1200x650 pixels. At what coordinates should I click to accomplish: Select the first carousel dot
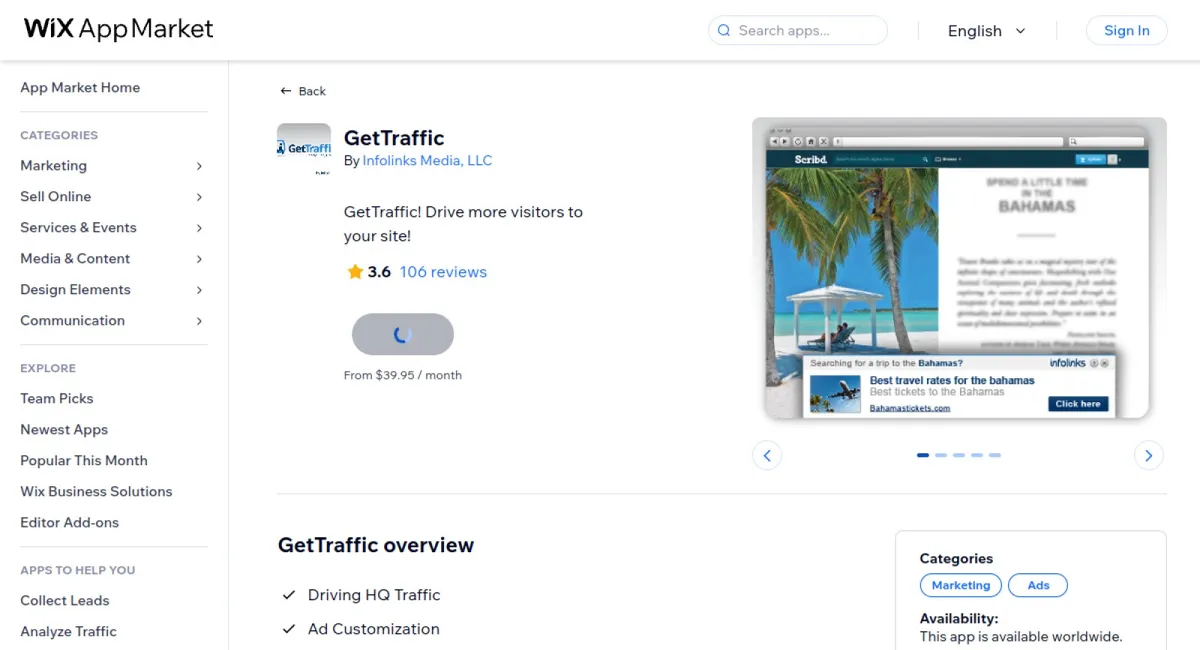[923, 455]
